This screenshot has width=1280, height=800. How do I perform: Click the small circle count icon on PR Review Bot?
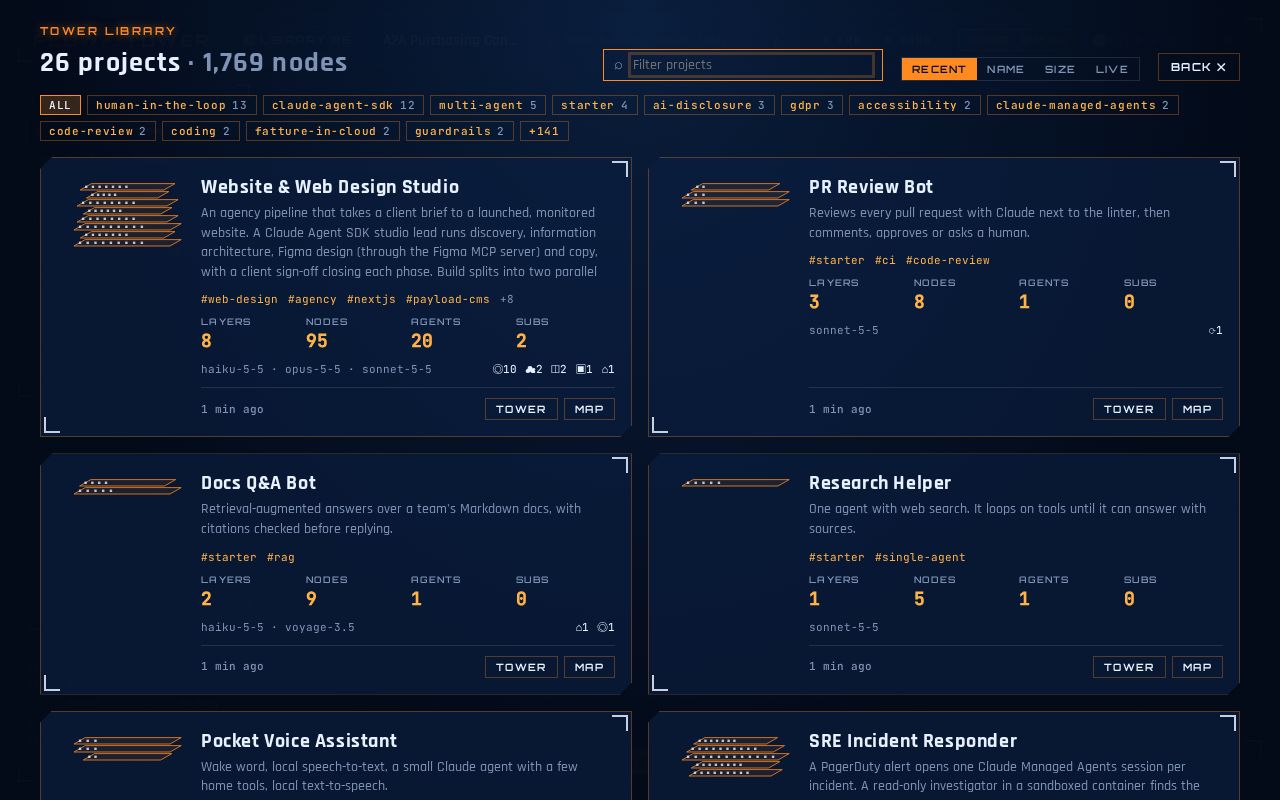click(1215, 331)
